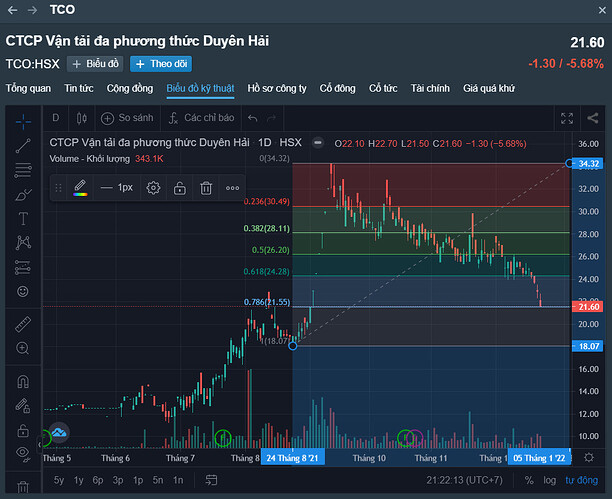
Task: Toggle the magnet snap mode
Action: (23, 383)
